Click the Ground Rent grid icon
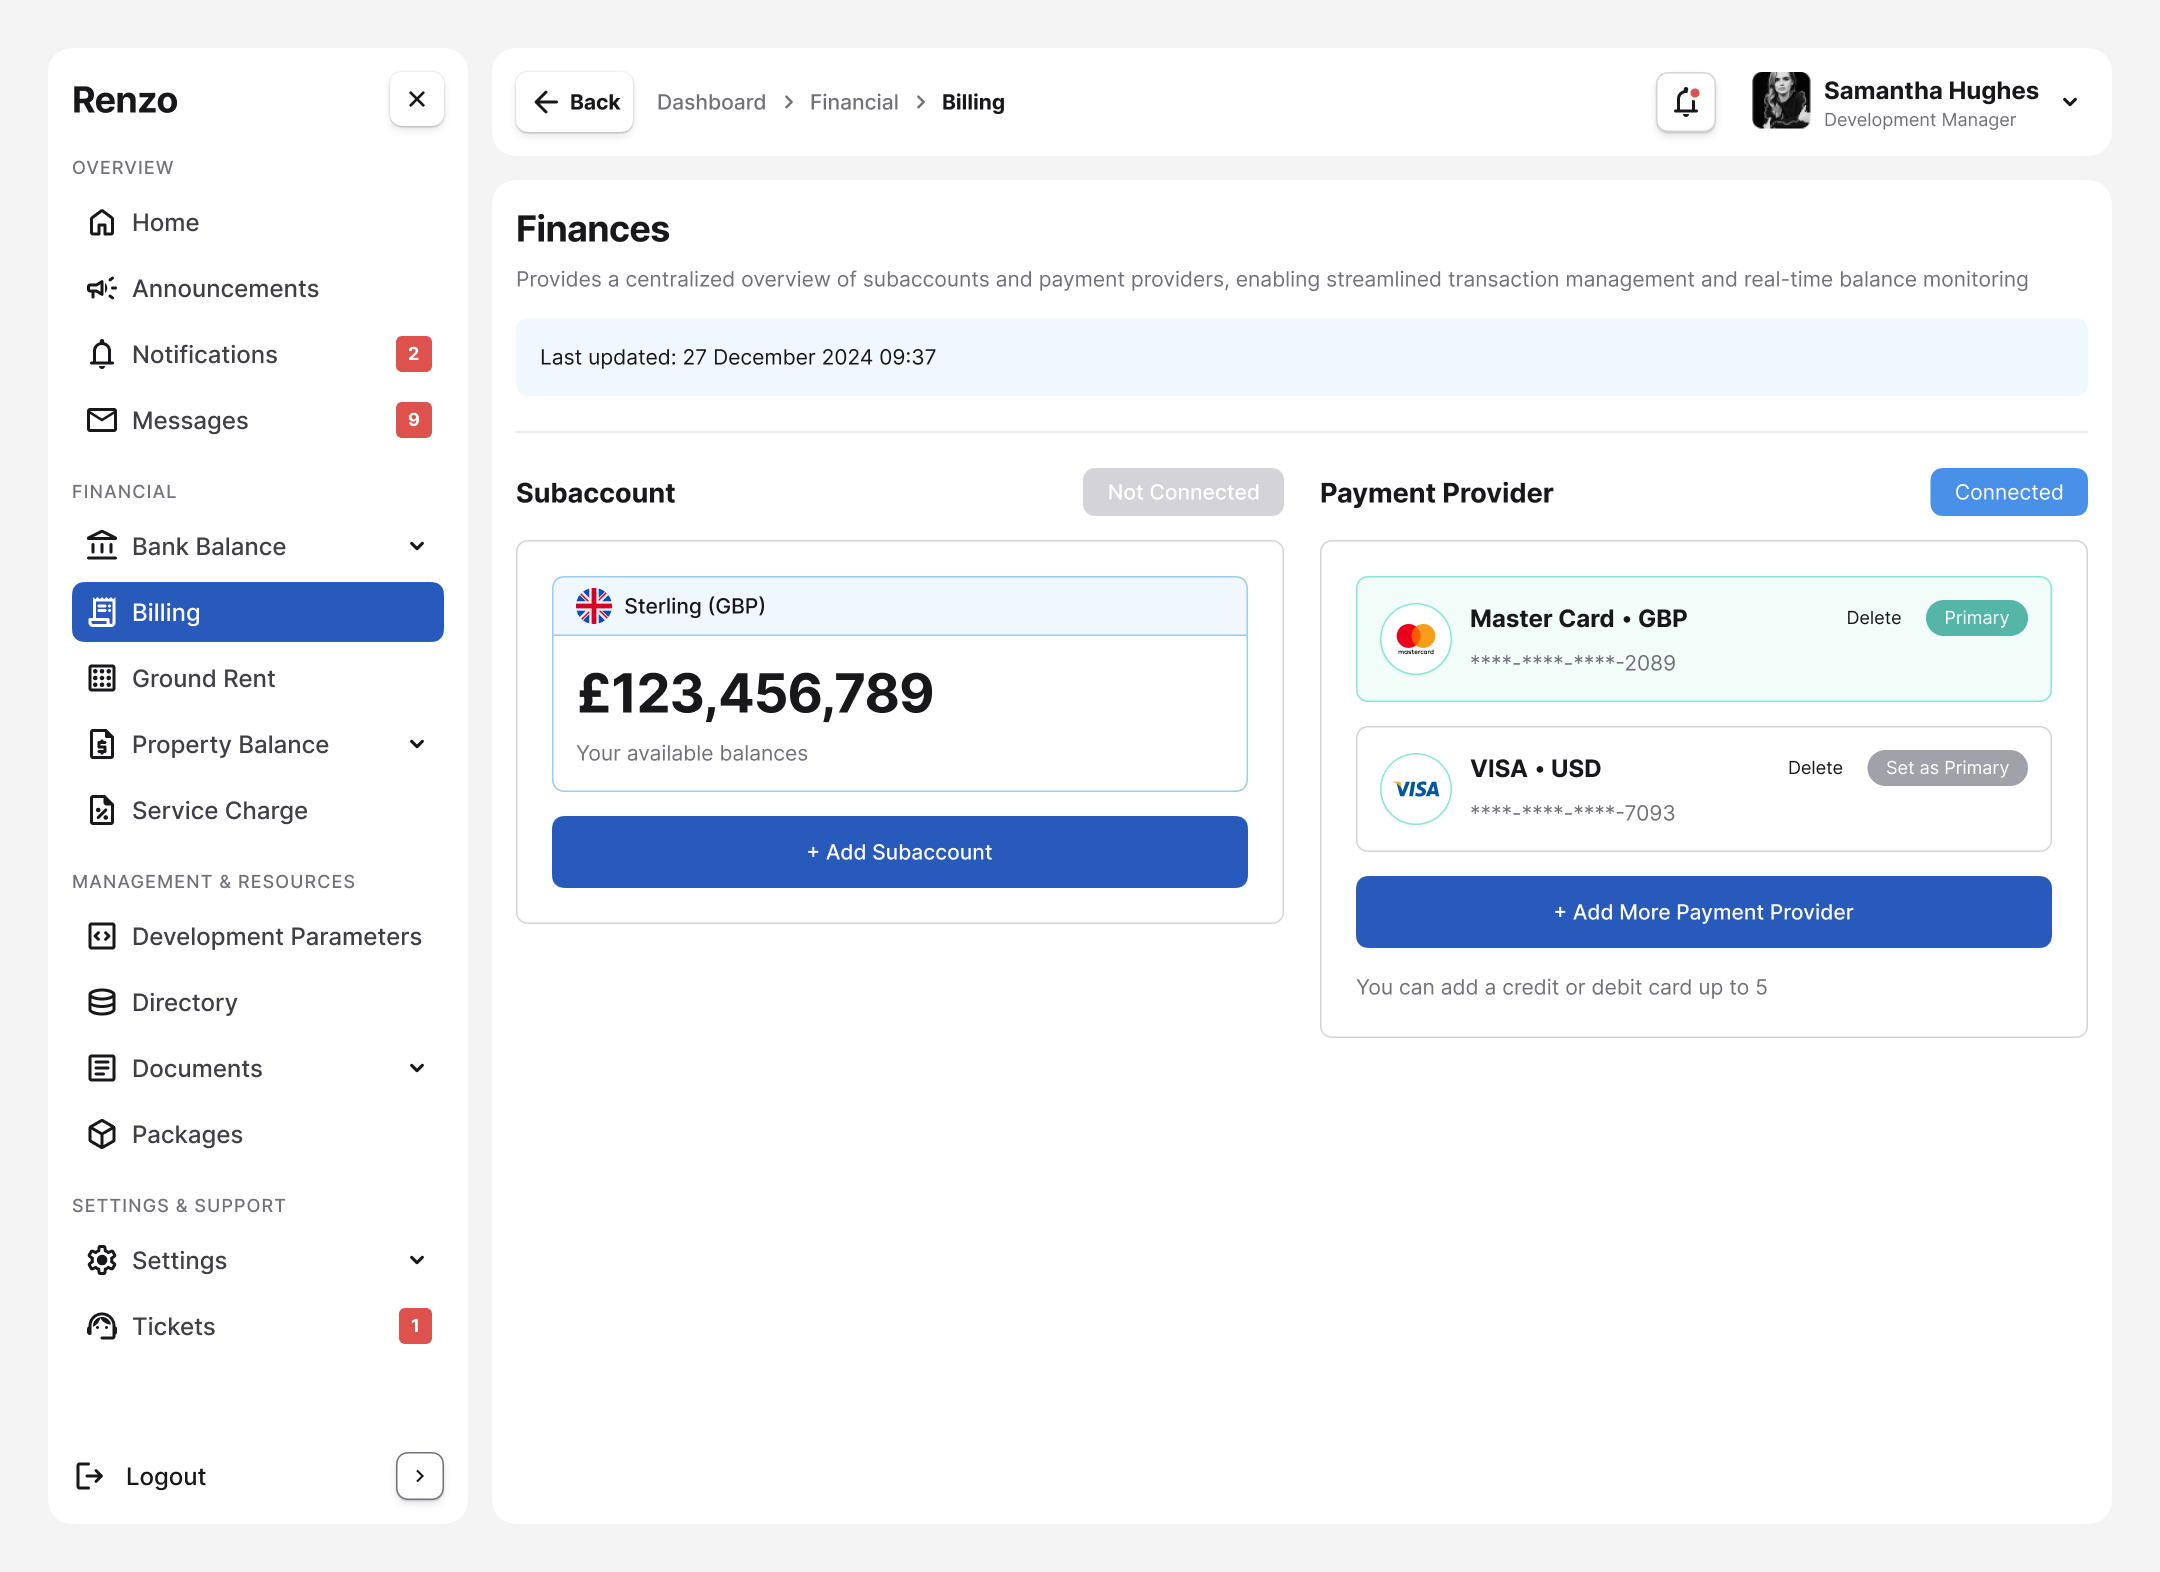This screenshot has width=2160, height=1572. click(x=102, y=678)
